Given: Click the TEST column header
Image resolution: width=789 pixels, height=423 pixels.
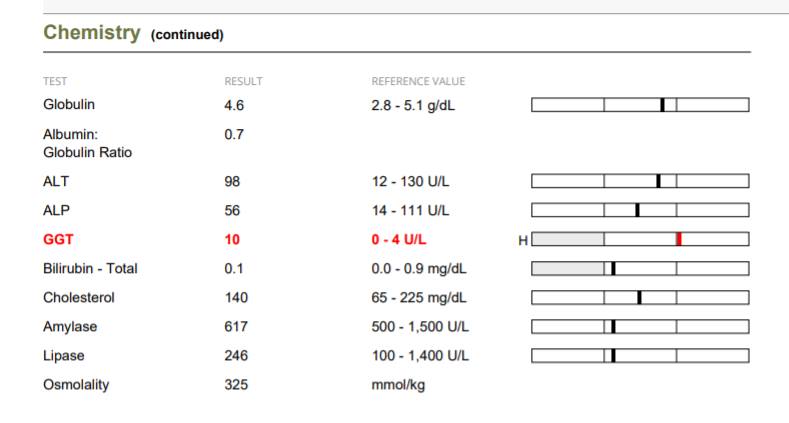Looking at the screenshot, I should (55, 81).
